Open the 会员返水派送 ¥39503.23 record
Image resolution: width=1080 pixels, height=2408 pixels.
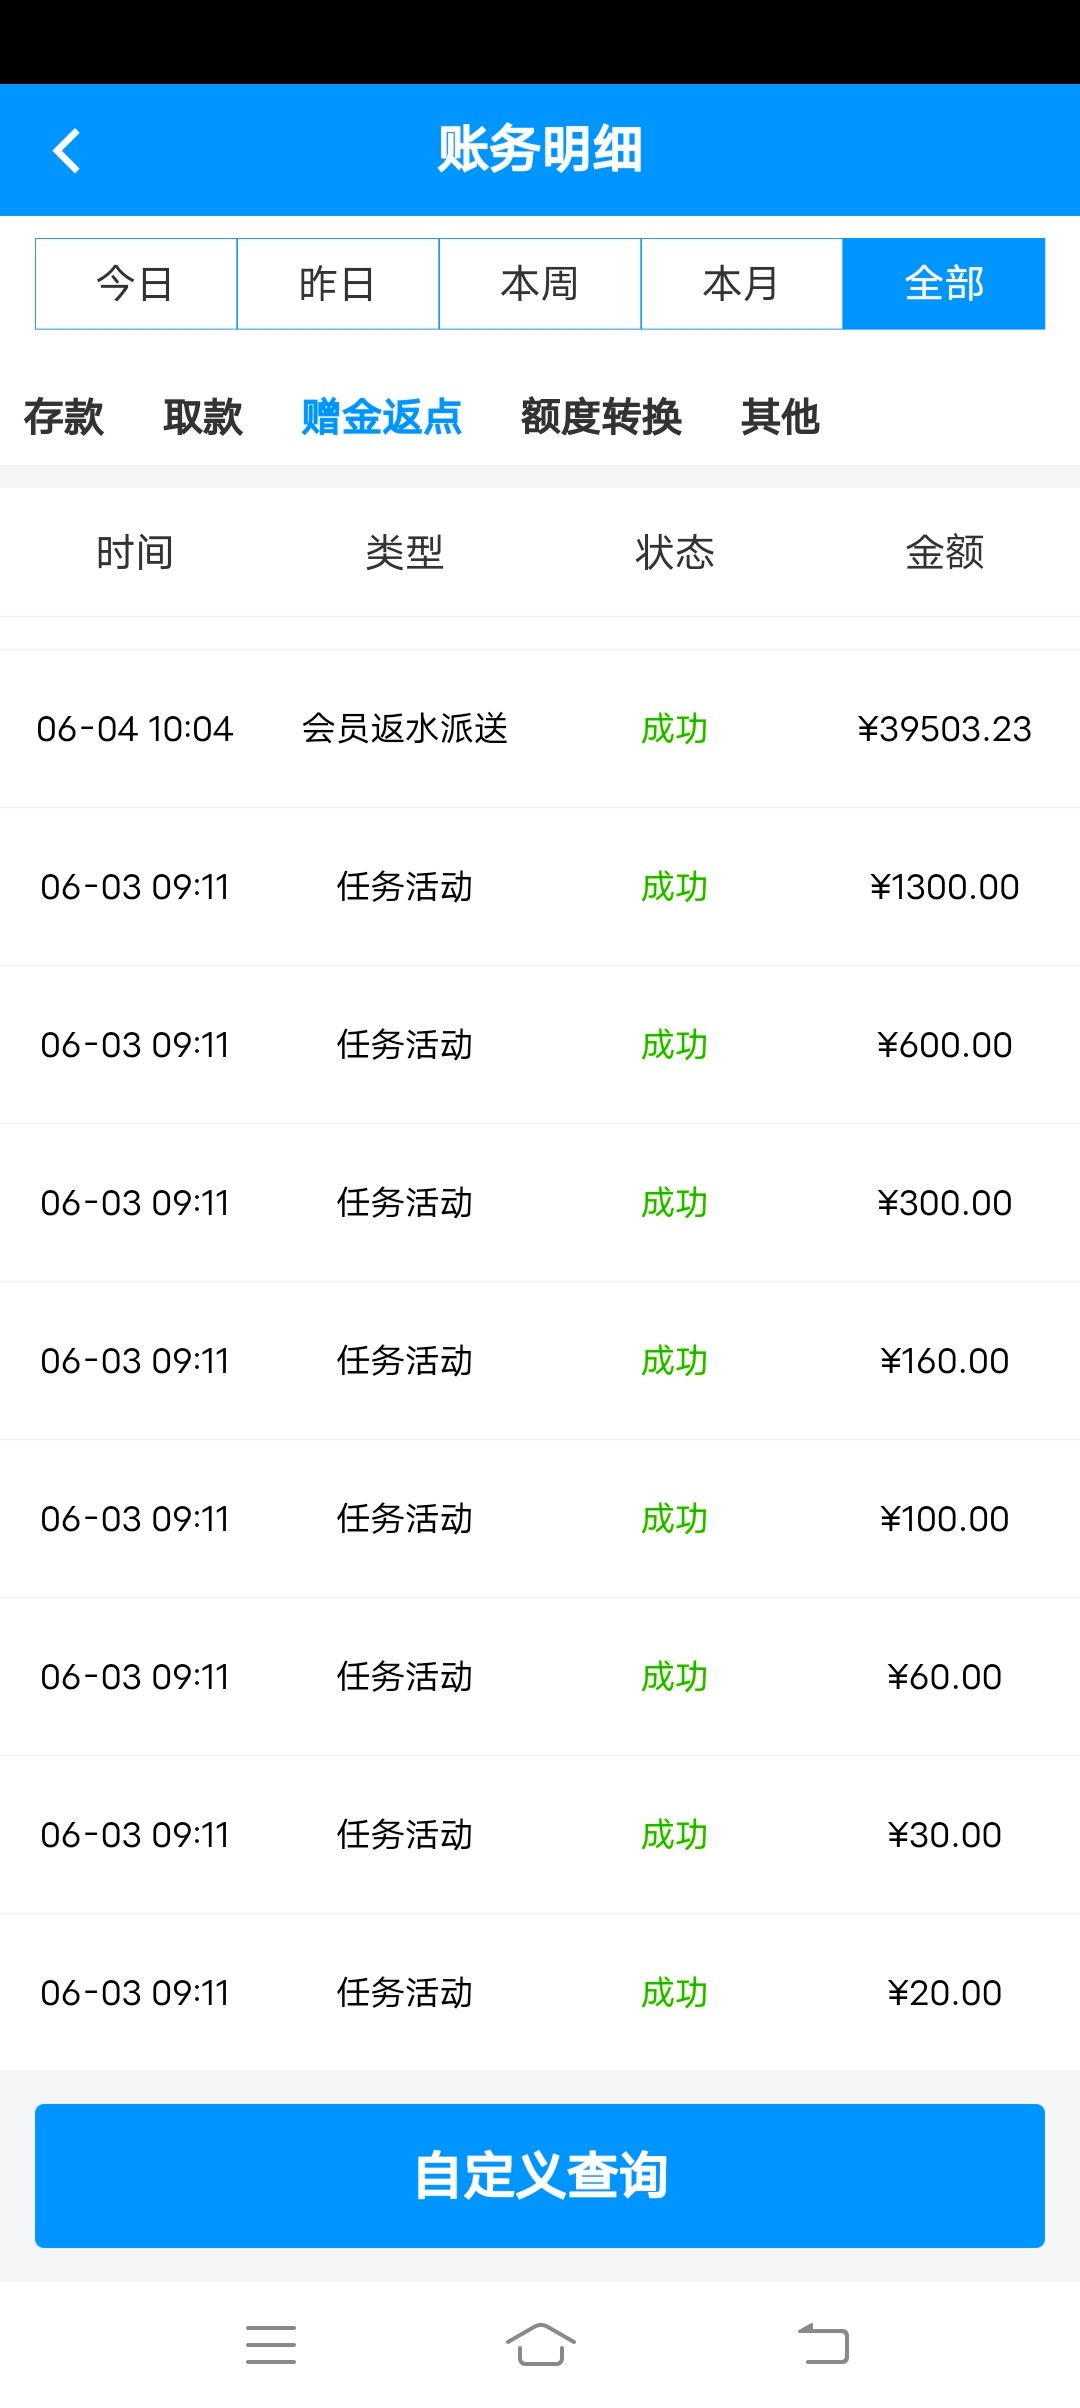click(540, 729)
